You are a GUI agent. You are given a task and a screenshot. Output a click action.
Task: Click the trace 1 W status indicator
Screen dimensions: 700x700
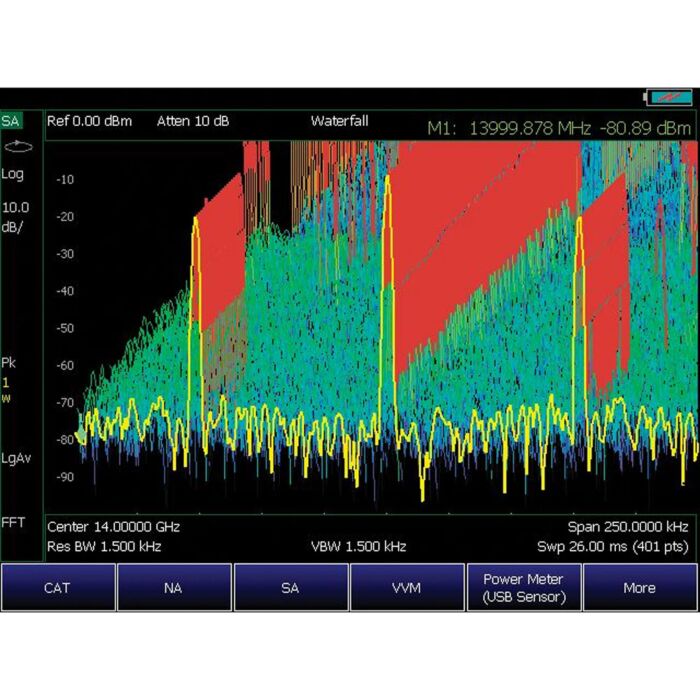click(8, 390)
